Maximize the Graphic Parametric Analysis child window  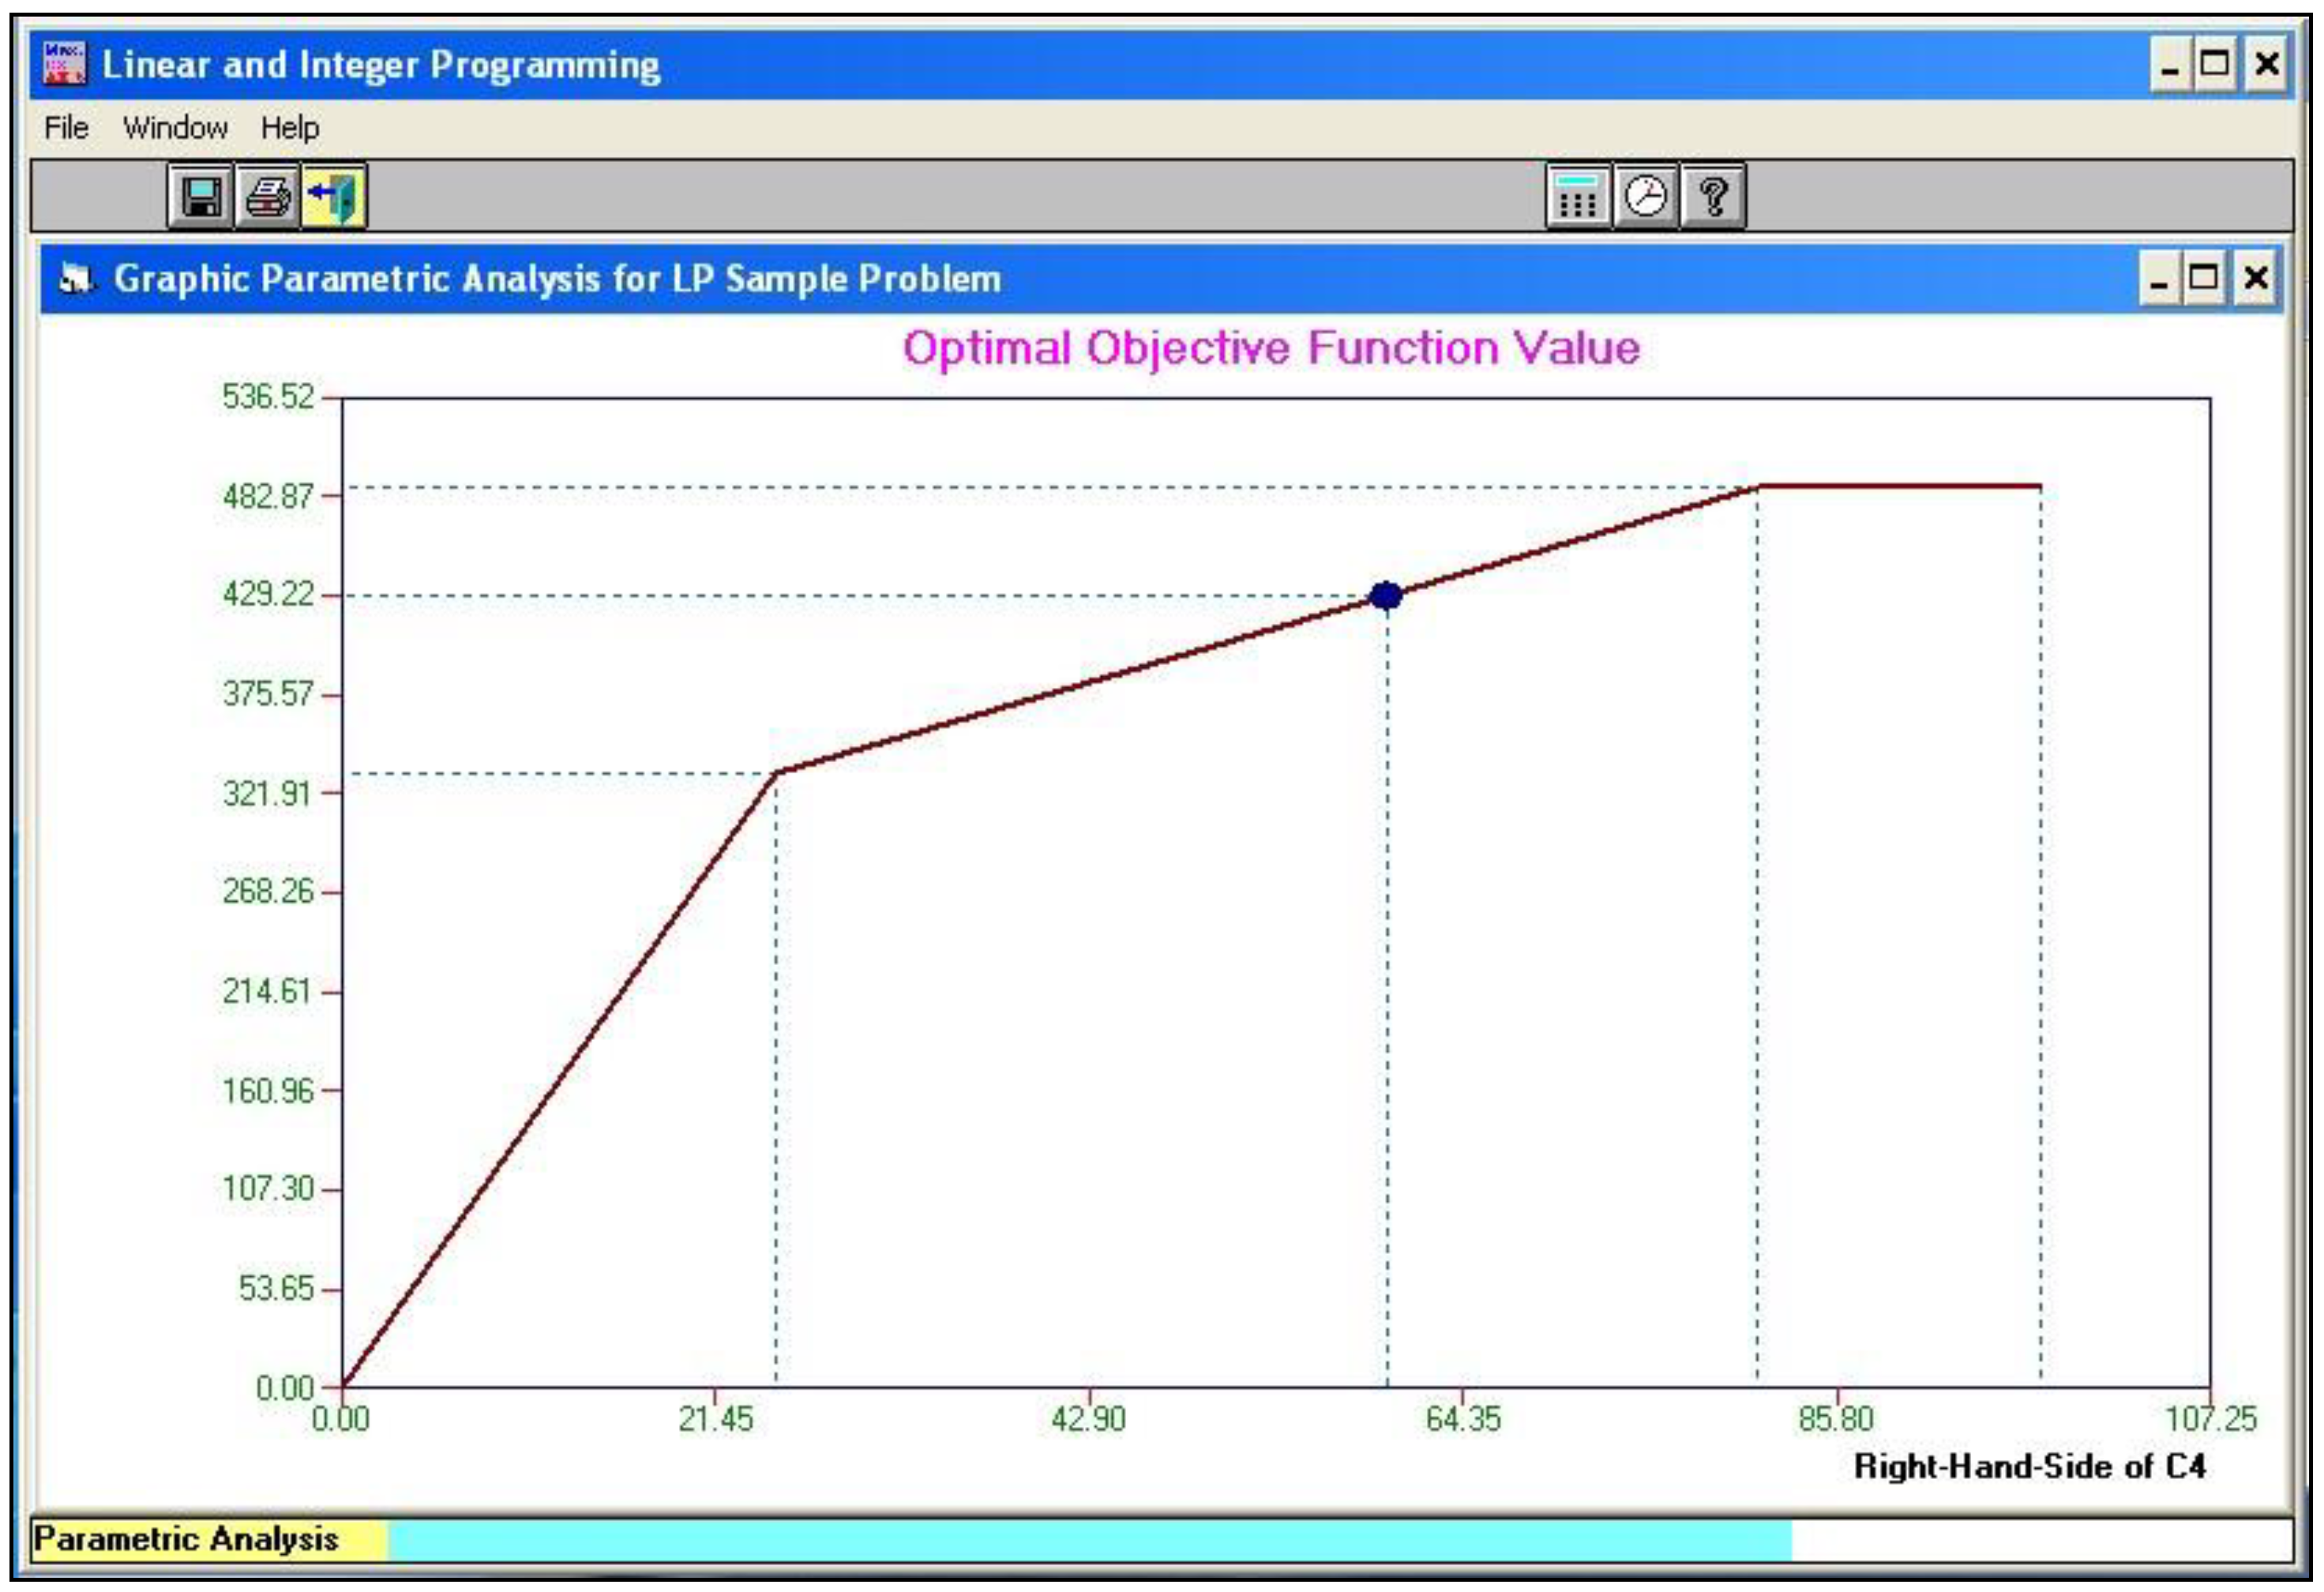tap(2203, 277)
